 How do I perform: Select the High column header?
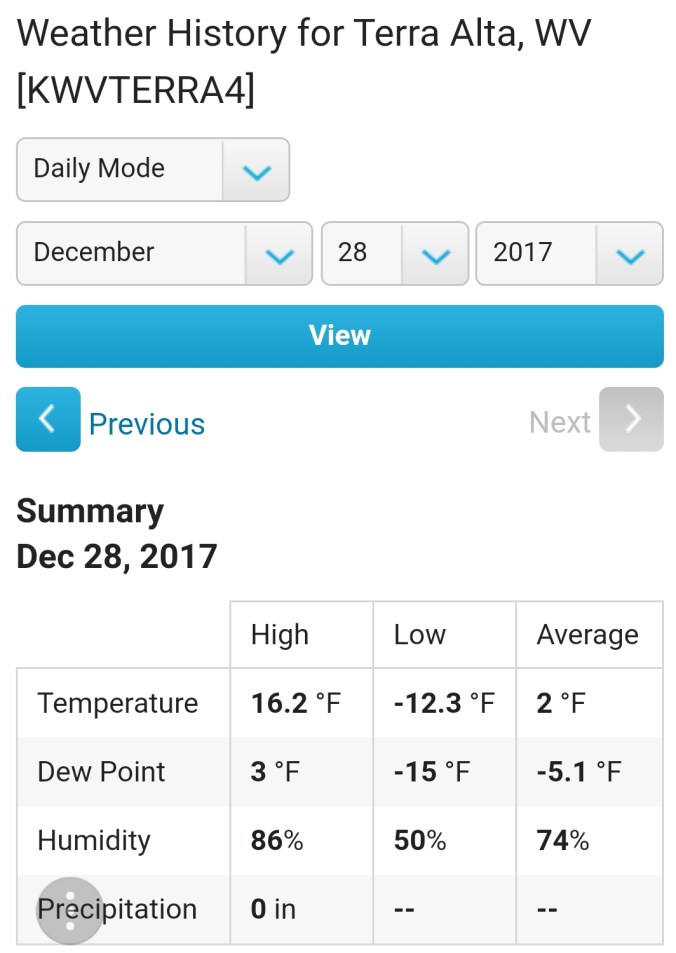(x=280, y=634)
